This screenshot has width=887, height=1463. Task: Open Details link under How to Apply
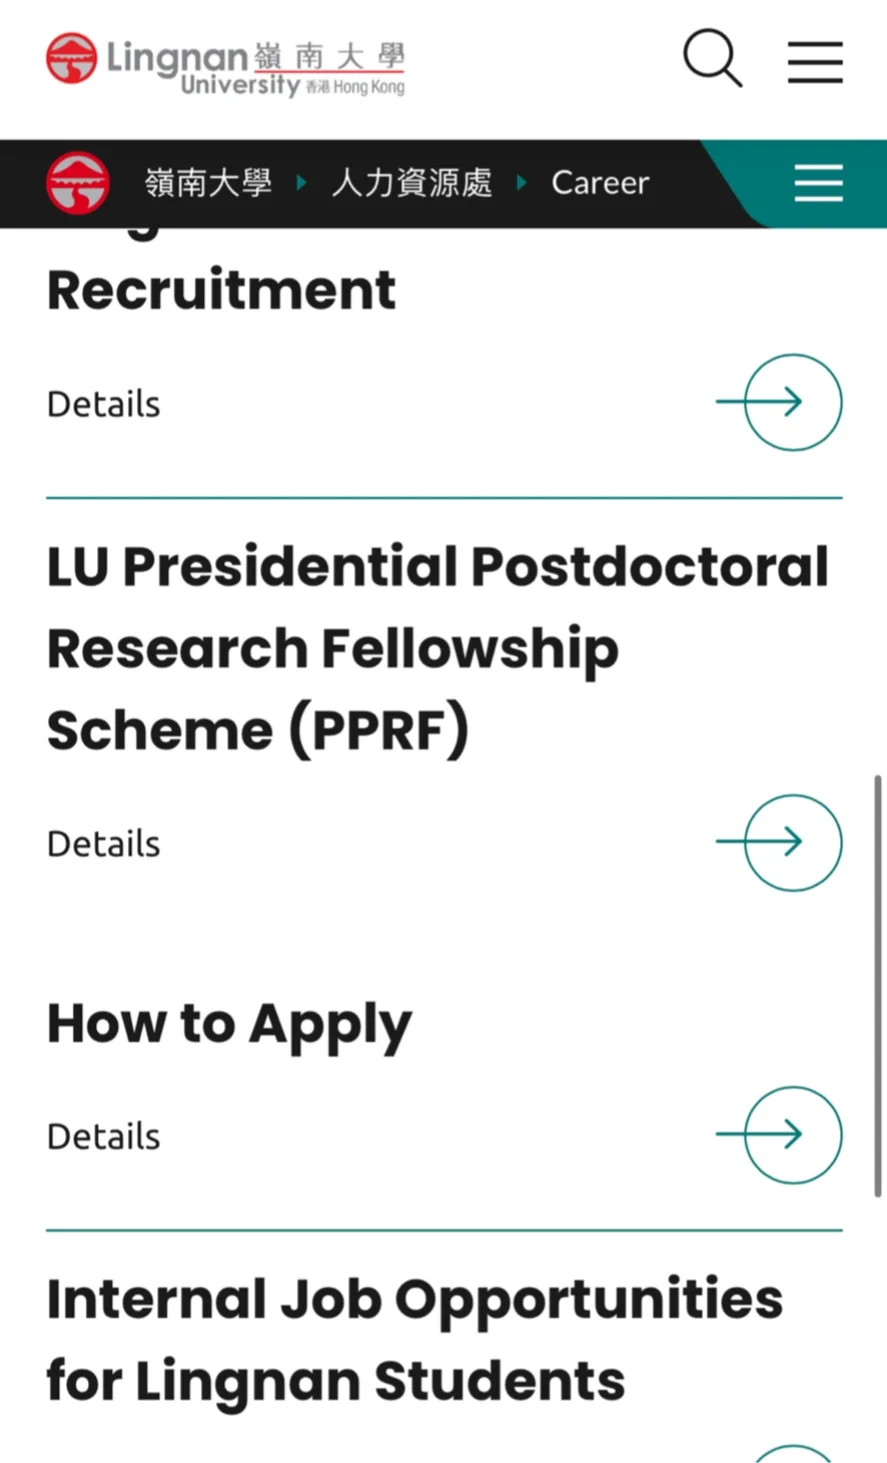[x=104, y=1137]
